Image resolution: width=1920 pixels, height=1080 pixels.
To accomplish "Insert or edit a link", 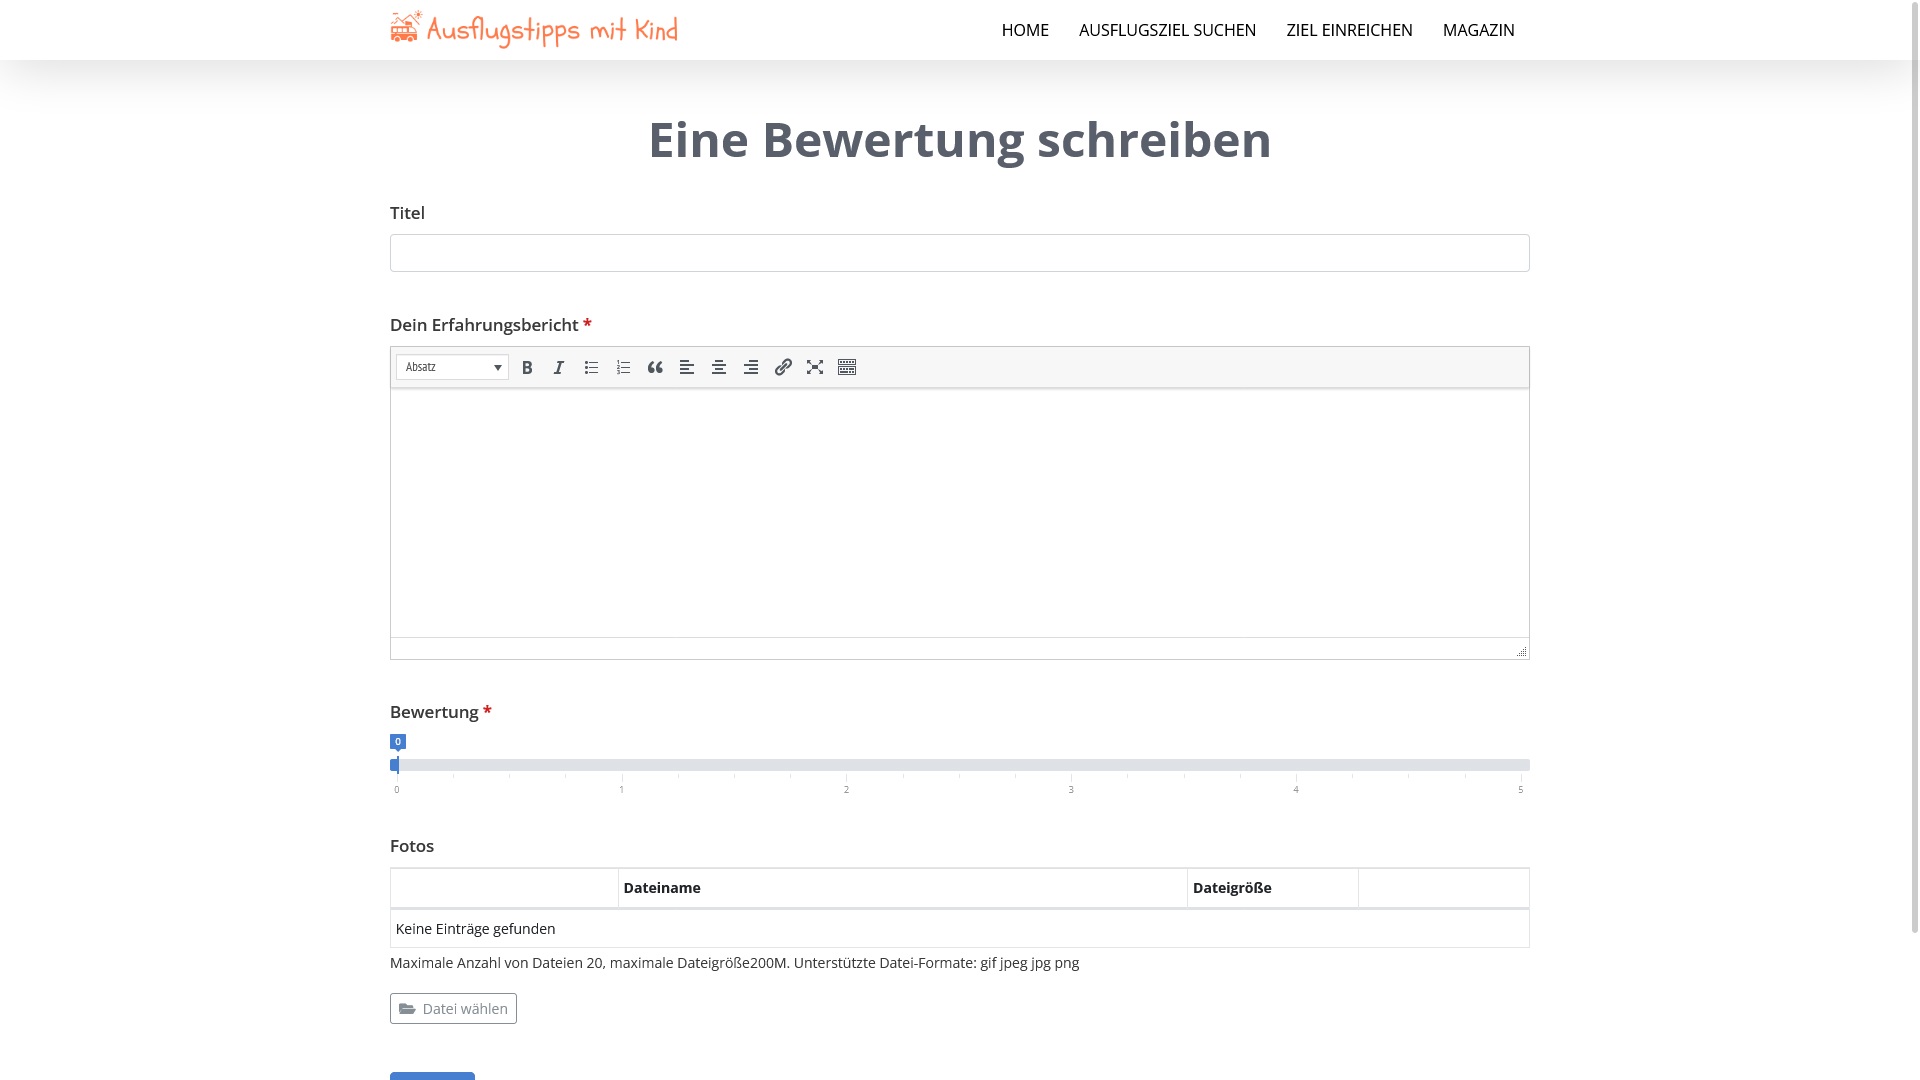I will [783, 368].
